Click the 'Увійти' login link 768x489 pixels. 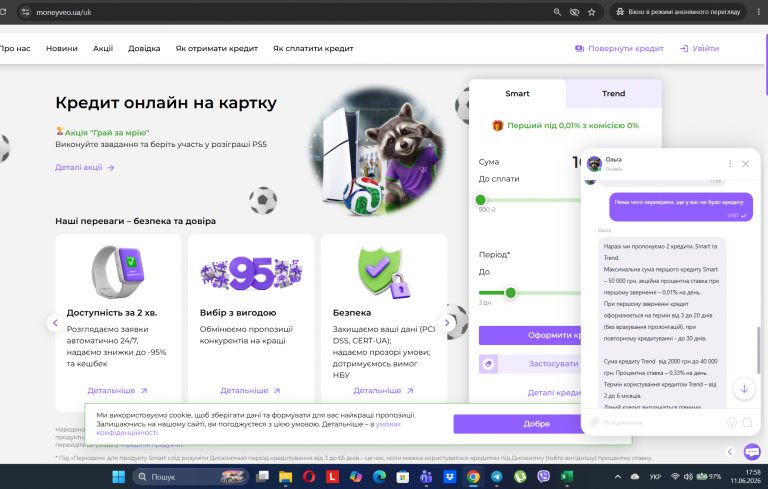point(699,49)
